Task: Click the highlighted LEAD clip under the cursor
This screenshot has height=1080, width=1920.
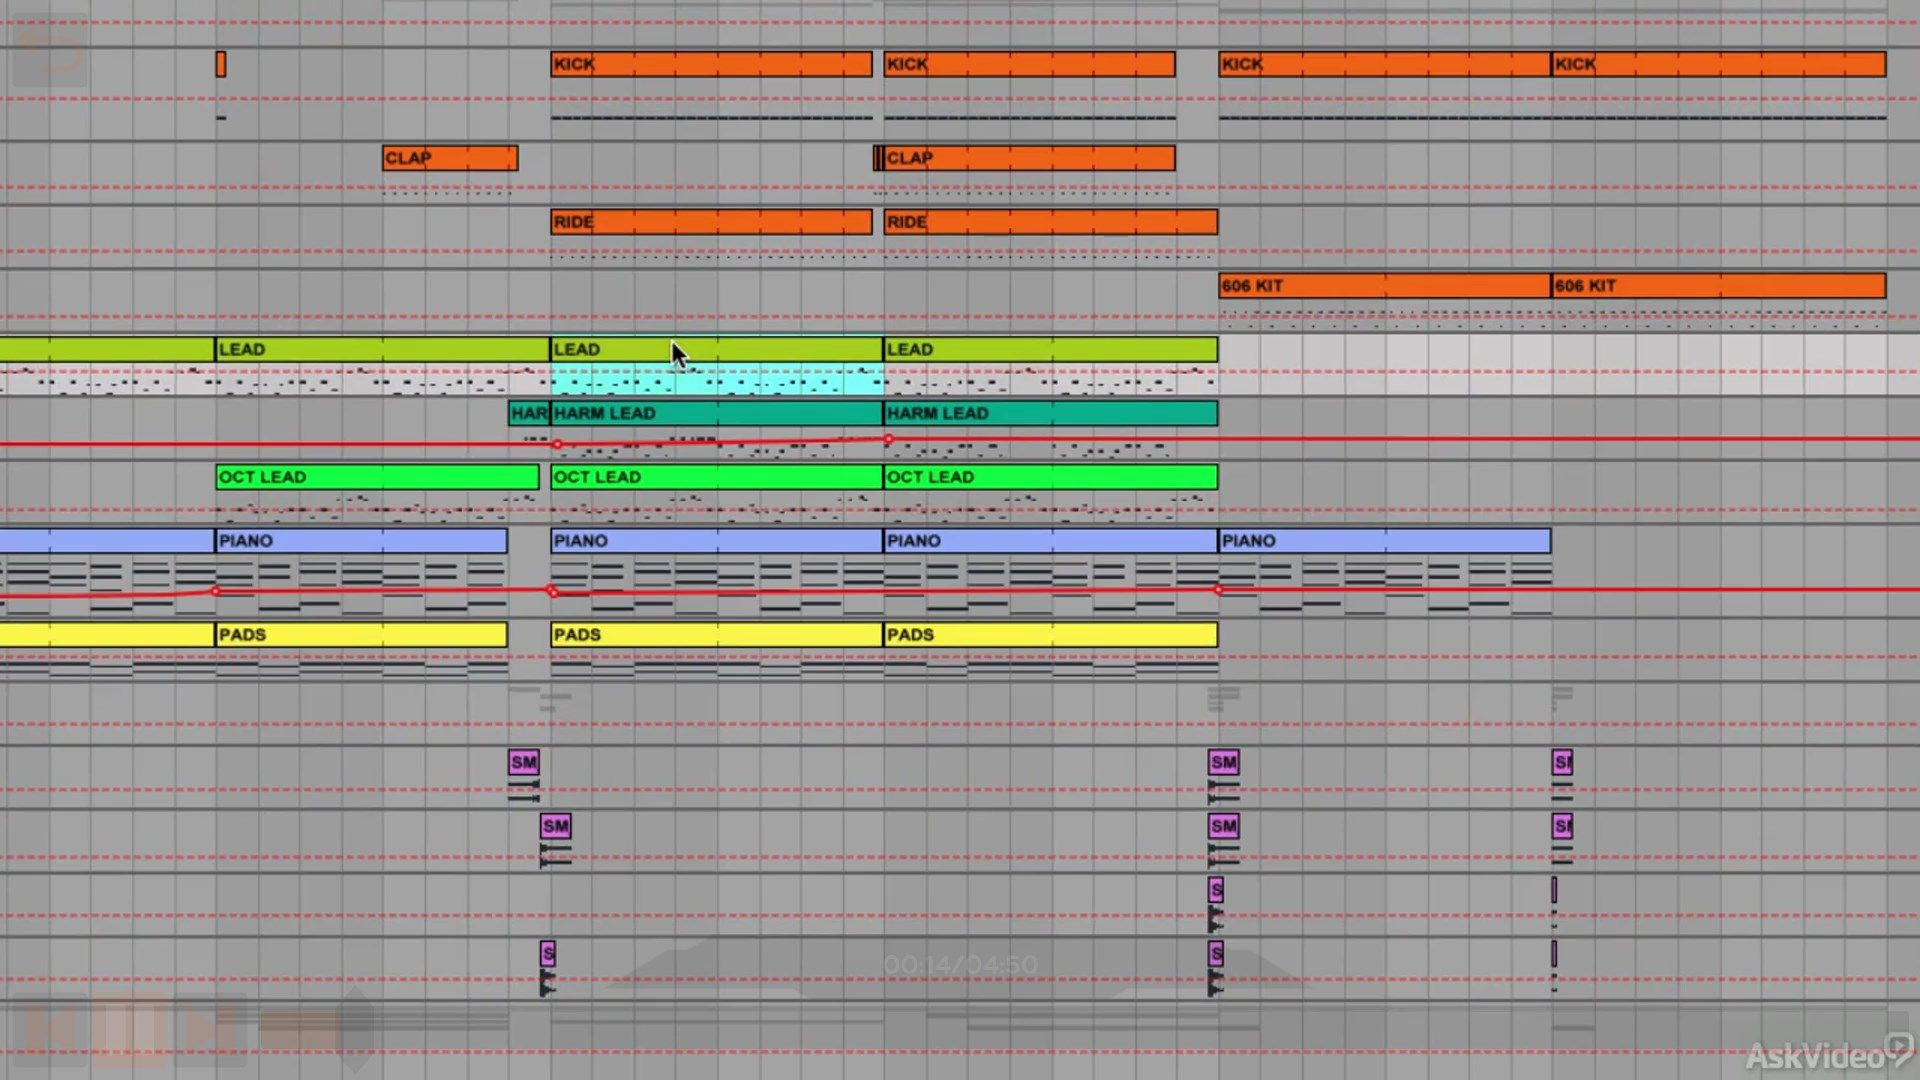Action: (x=716, y=349)
